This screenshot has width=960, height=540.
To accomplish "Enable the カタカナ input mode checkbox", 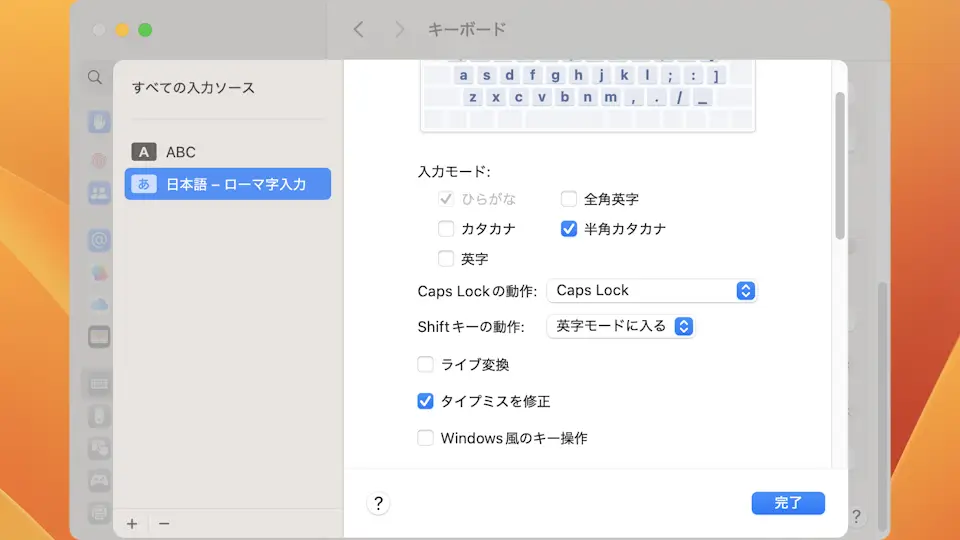I will [446, 229].
